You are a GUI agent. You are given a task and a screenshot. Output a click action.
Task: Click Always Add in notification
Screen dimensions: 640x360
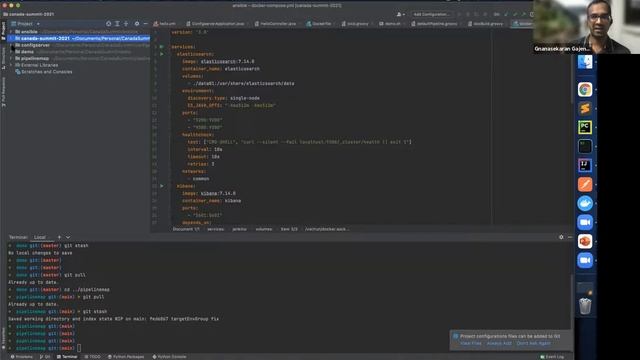499,343
